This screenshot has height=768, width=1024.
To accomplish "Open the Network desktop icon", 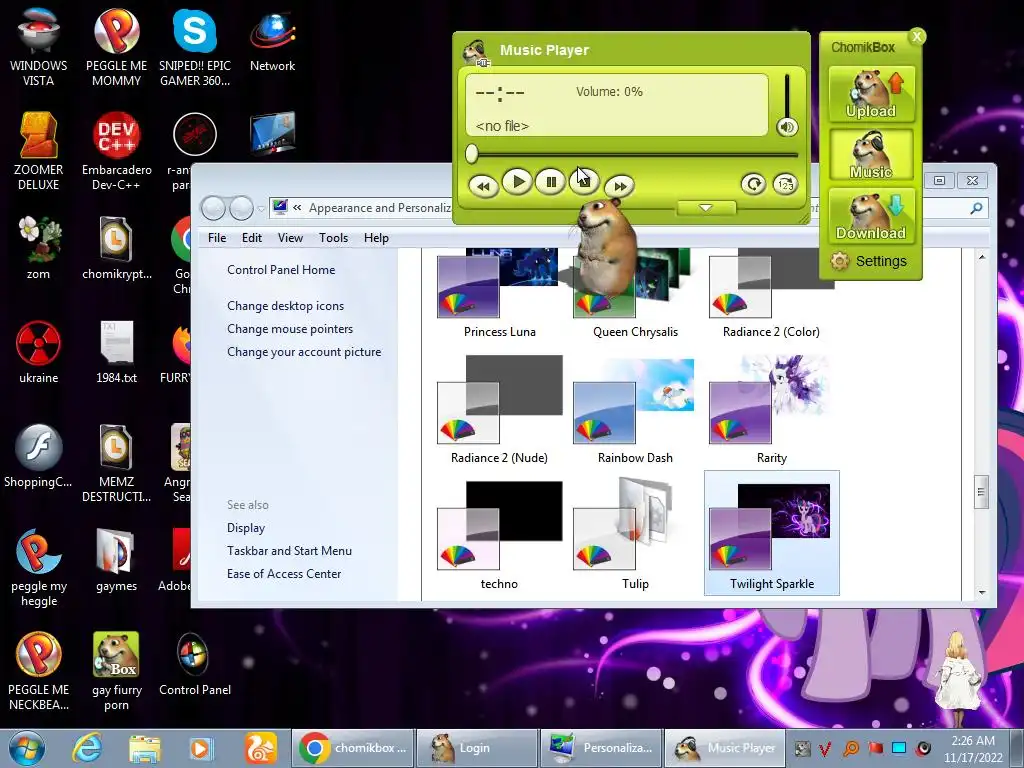I will (x=272, y=40).
